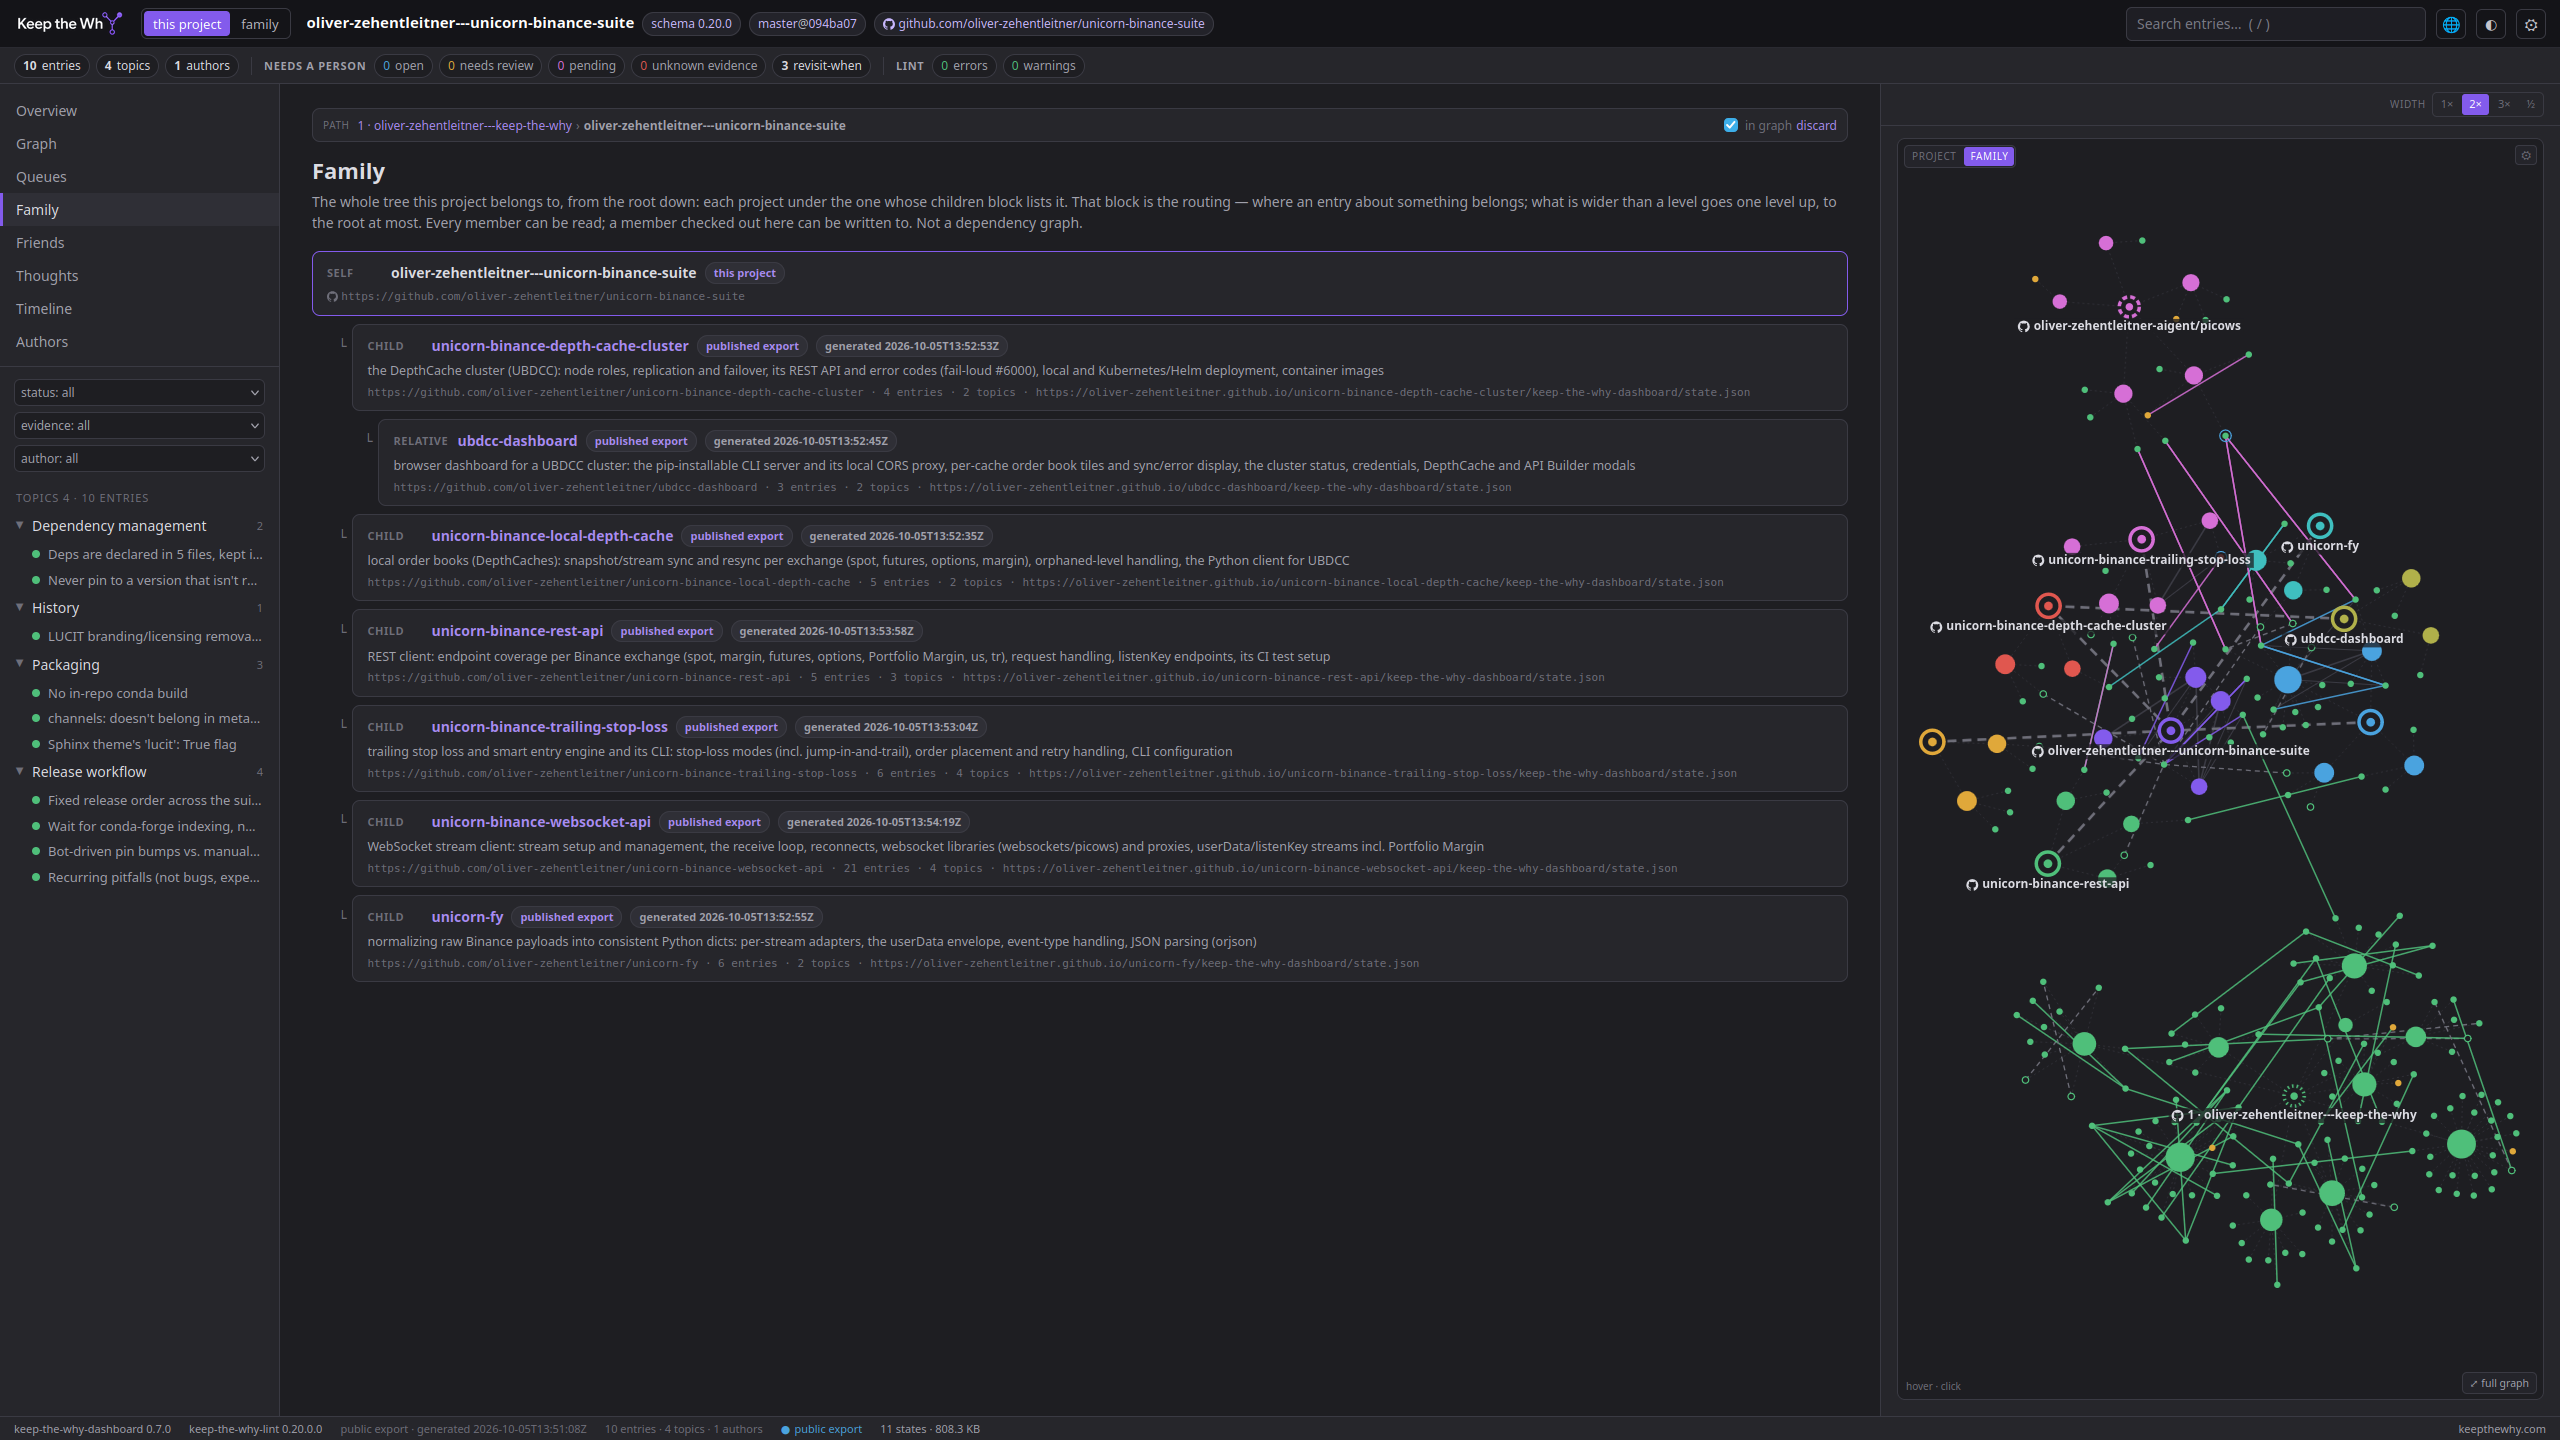Select the ubdcc-dashboard graph node

(x=2343, y=619)
